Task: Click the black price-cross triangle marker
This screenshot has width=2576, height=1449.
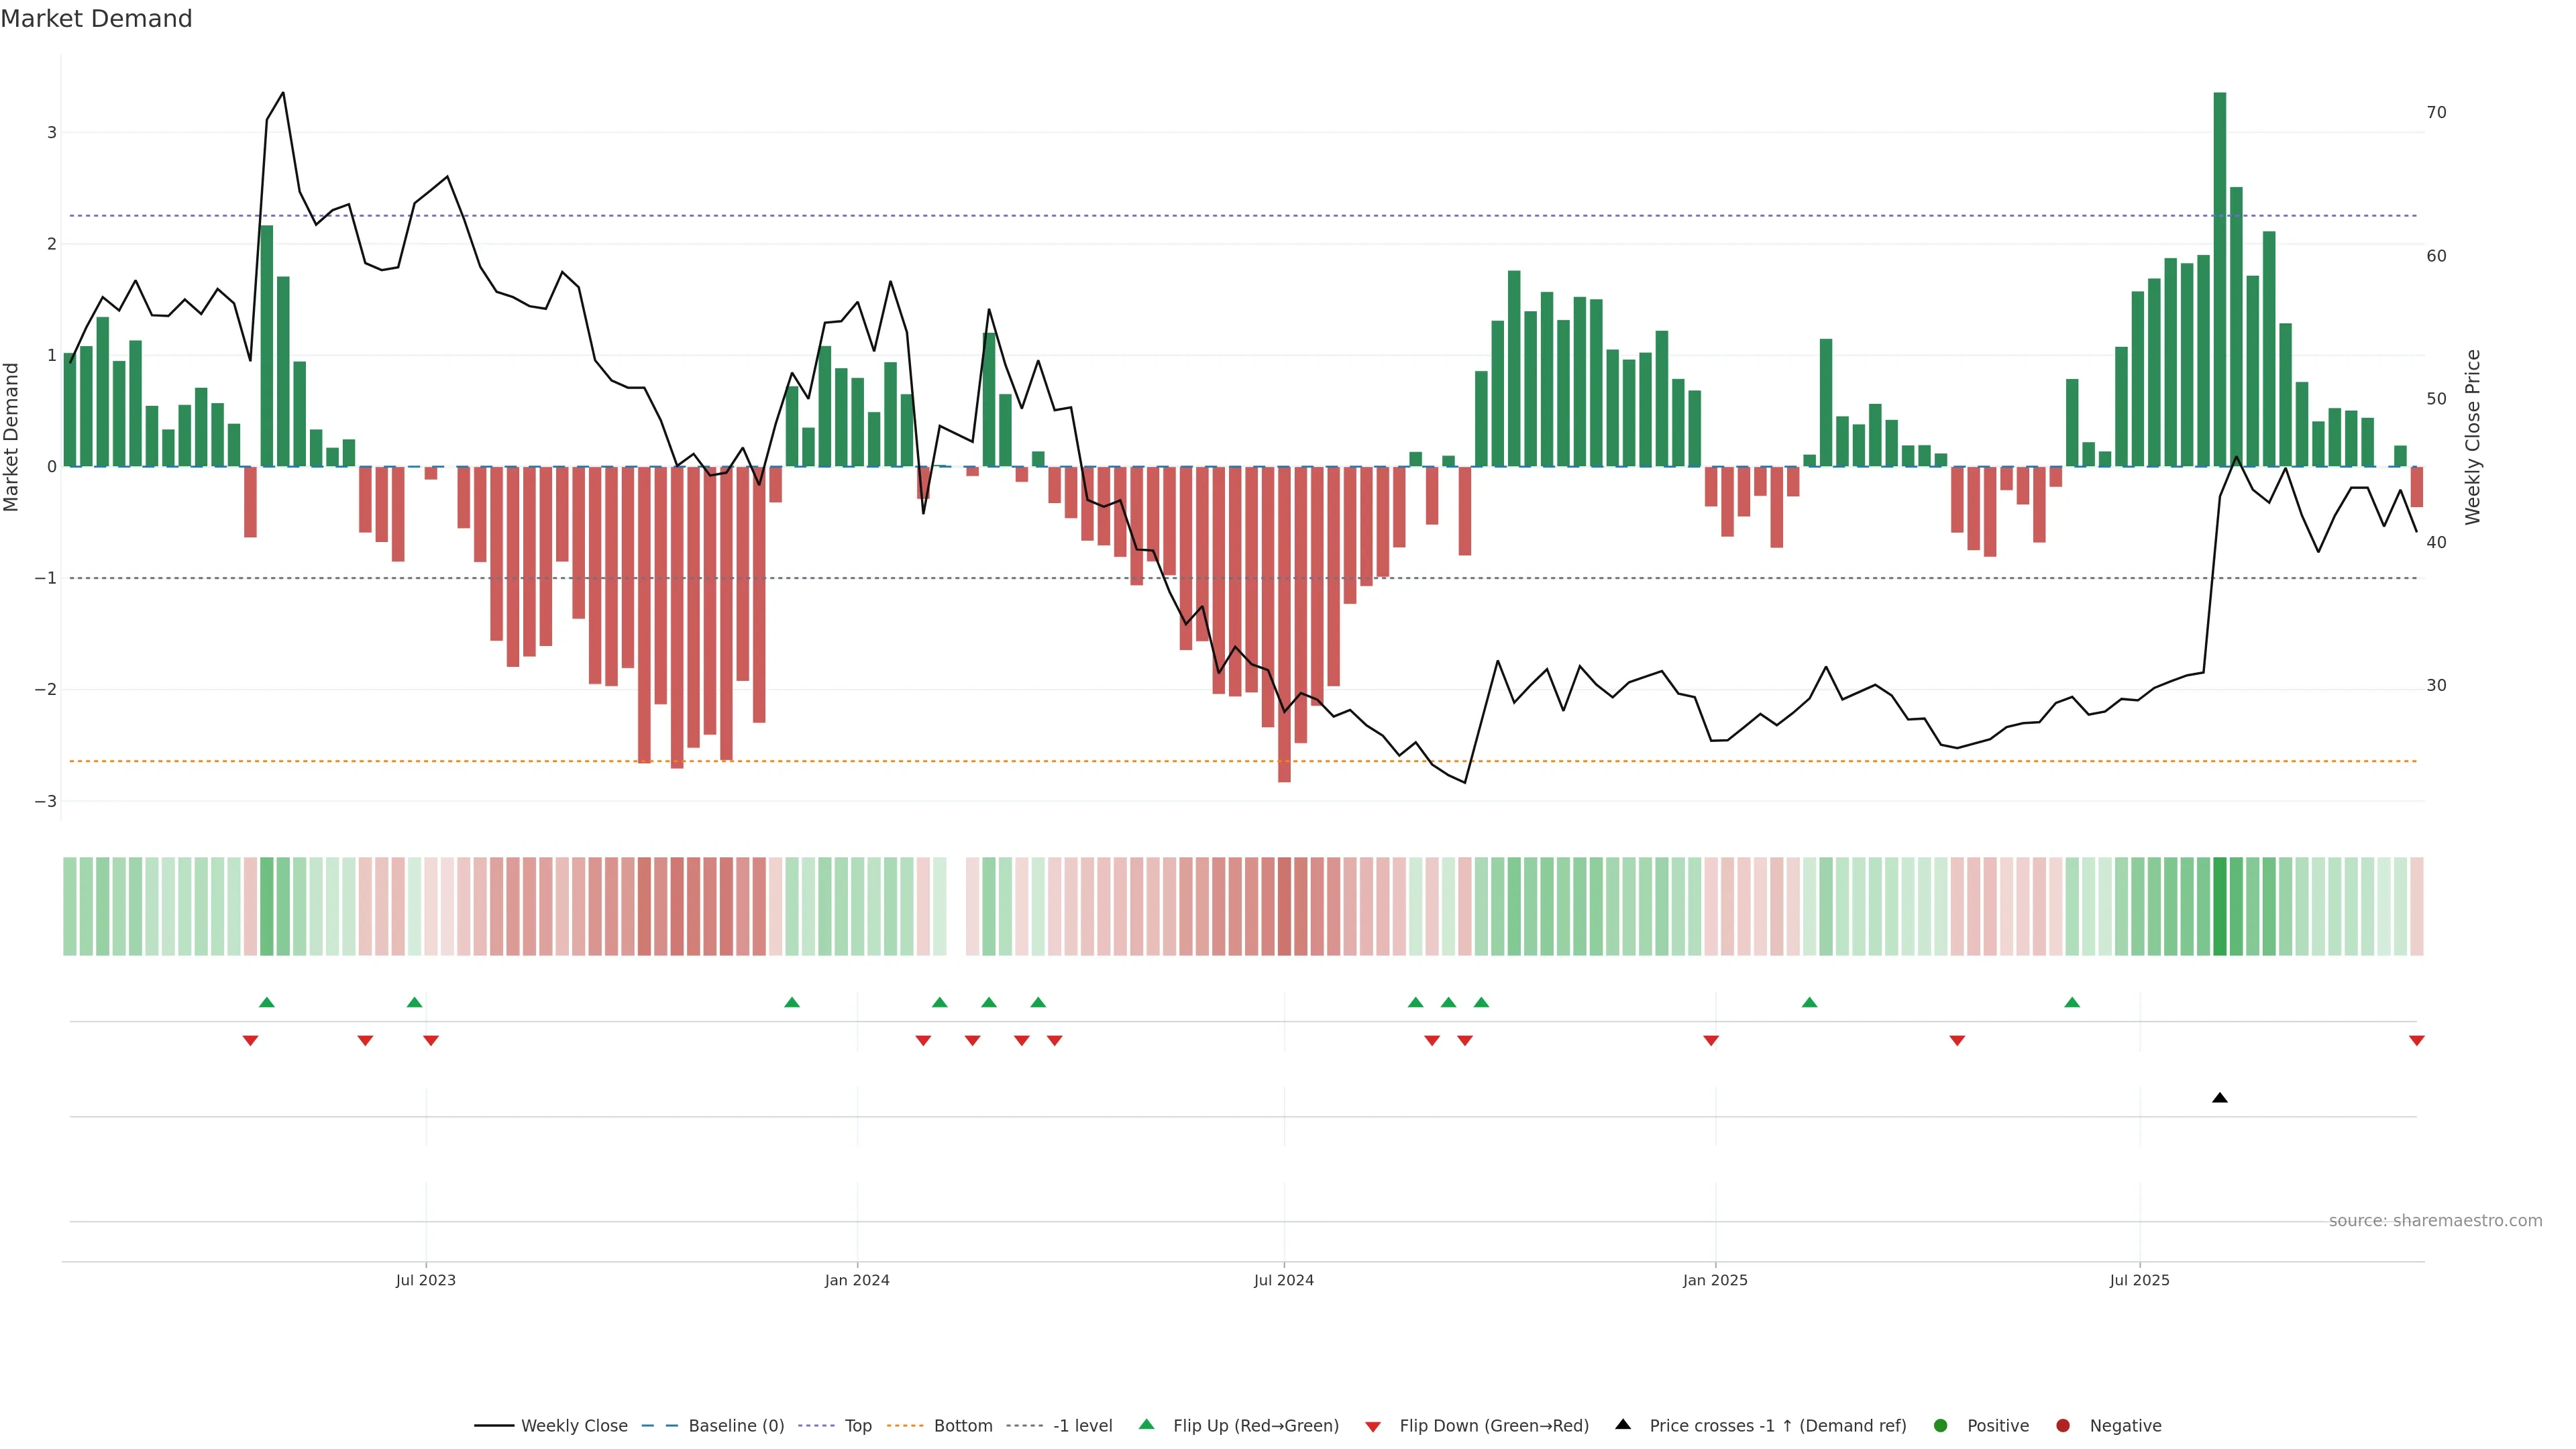Action: [2219, 1098]
